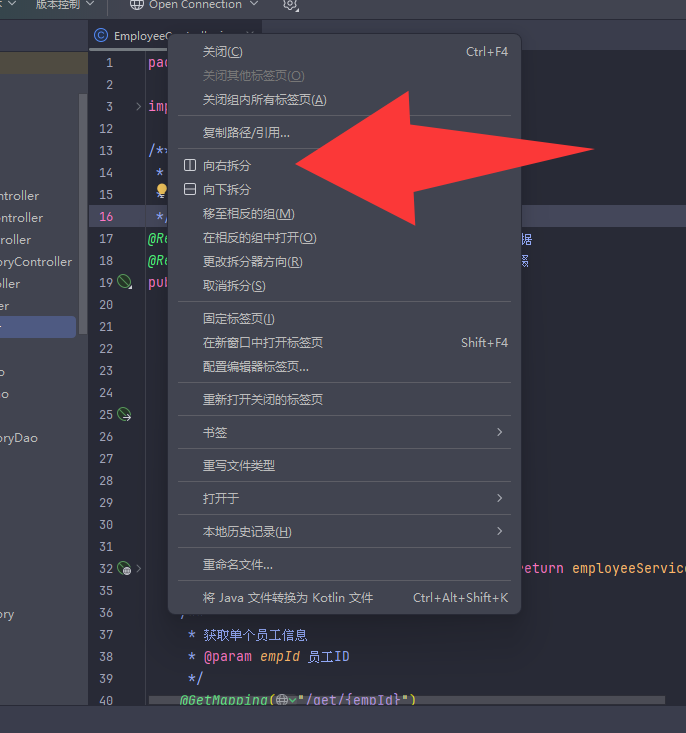Open the 打开于 submenu

tap(344, 498)
